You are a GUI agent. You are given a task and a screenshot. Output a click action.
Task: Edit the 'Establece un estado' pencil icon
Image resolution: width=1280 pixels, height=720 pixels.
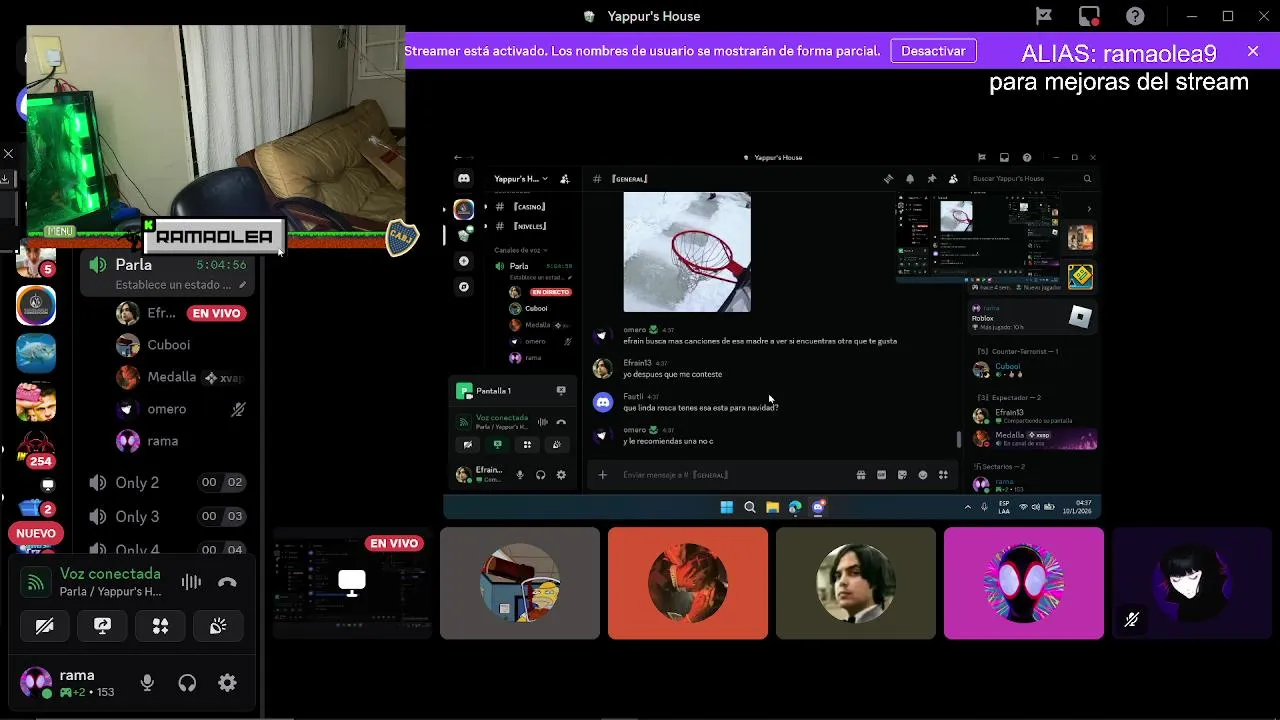(x=242, y=285)
